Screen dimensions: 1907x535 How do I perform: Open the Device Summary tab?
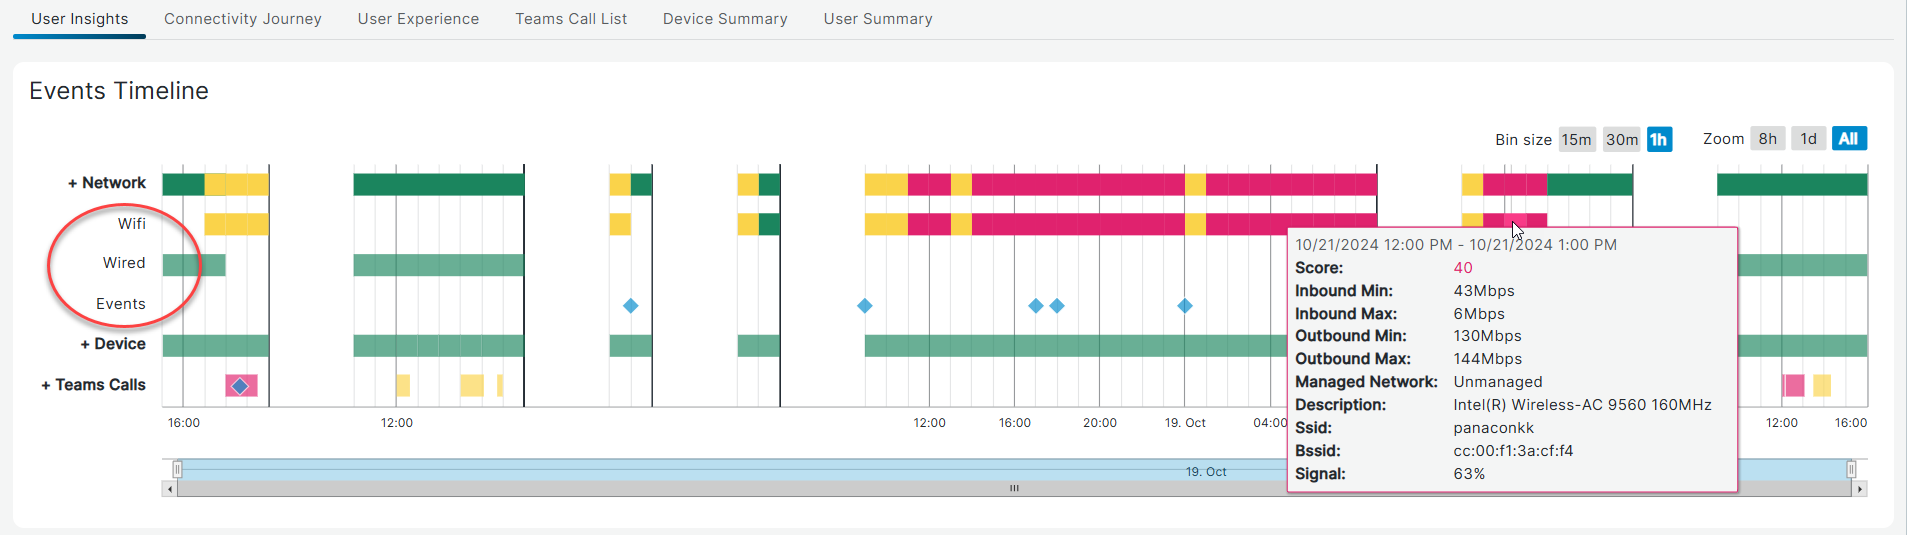point(725,19)
